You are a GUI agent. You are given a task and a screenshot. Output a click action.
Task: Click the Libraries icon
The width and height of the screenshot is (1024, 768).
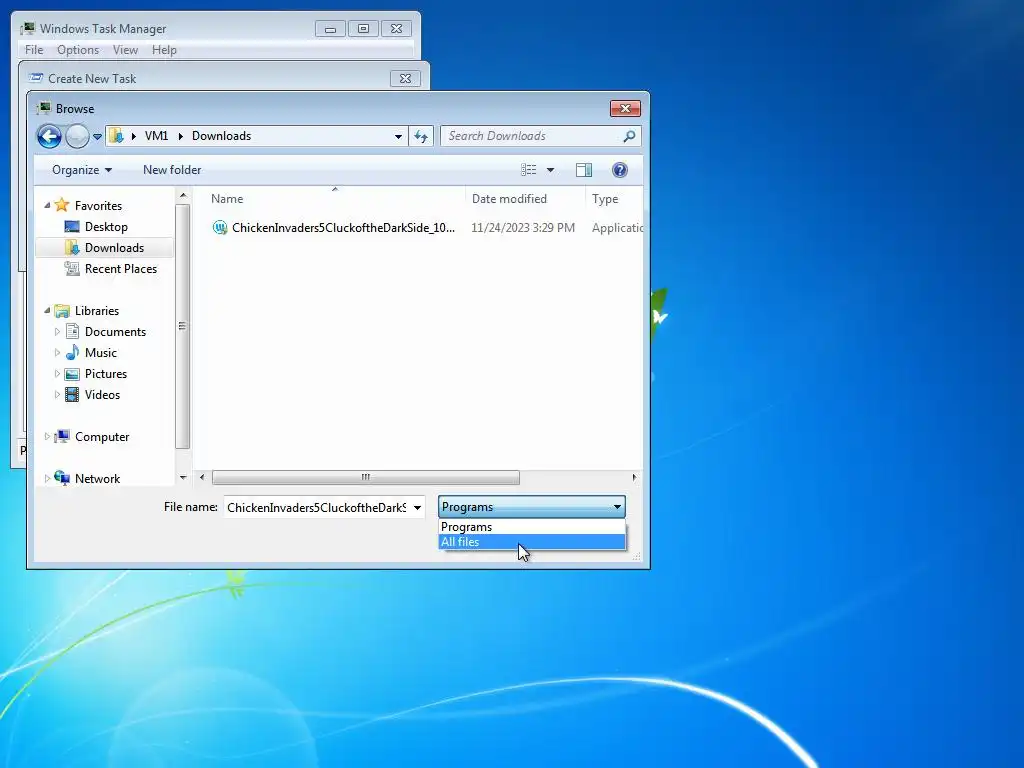62,311
